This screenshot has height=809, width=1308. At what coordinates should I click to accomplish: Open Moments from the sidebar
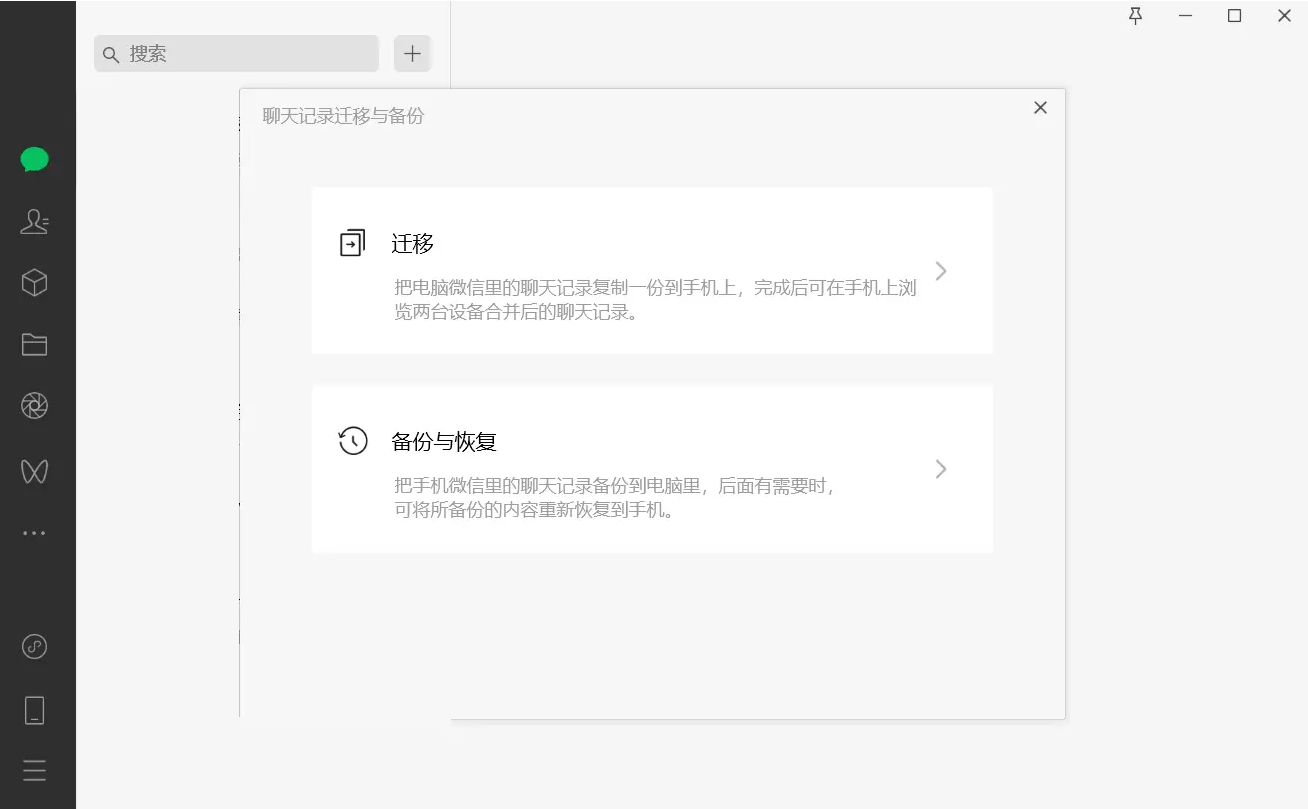point(34,405)
